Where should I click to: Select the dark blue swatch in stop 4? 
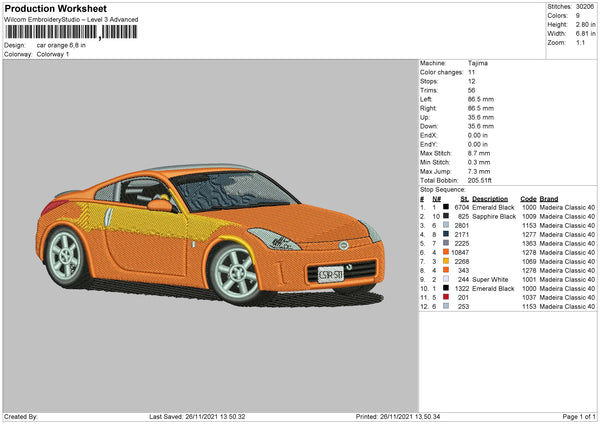(445, 234)
